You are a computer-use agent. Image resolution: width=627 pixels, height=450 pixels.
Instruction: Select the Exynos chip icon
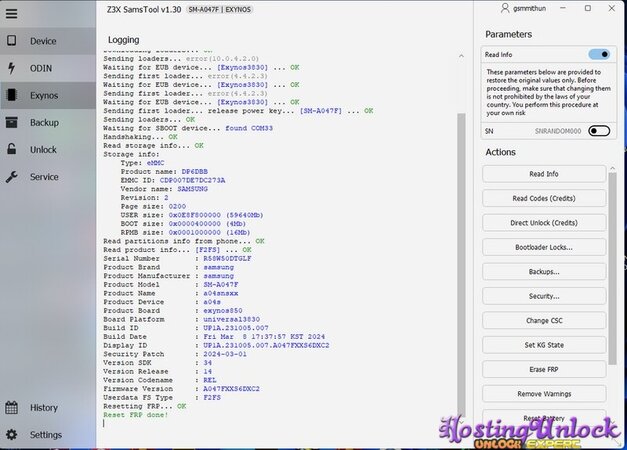(11, 95)
